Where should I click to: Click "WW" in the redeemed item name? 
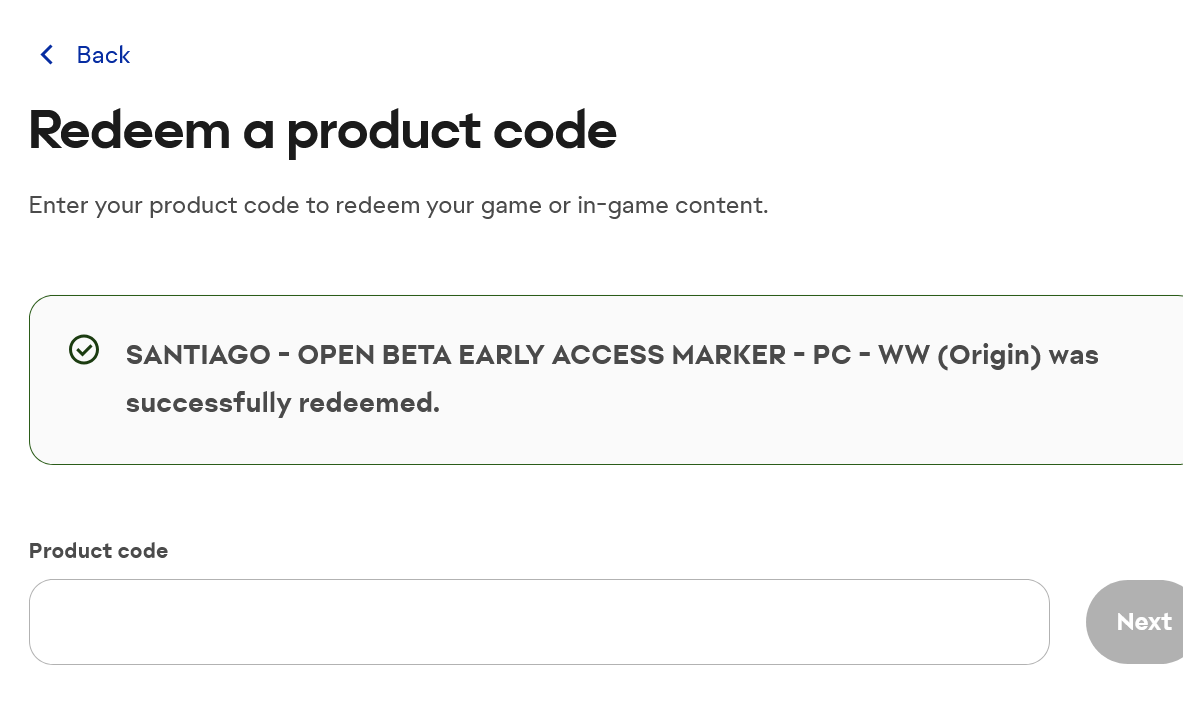(x=903, y=355)
